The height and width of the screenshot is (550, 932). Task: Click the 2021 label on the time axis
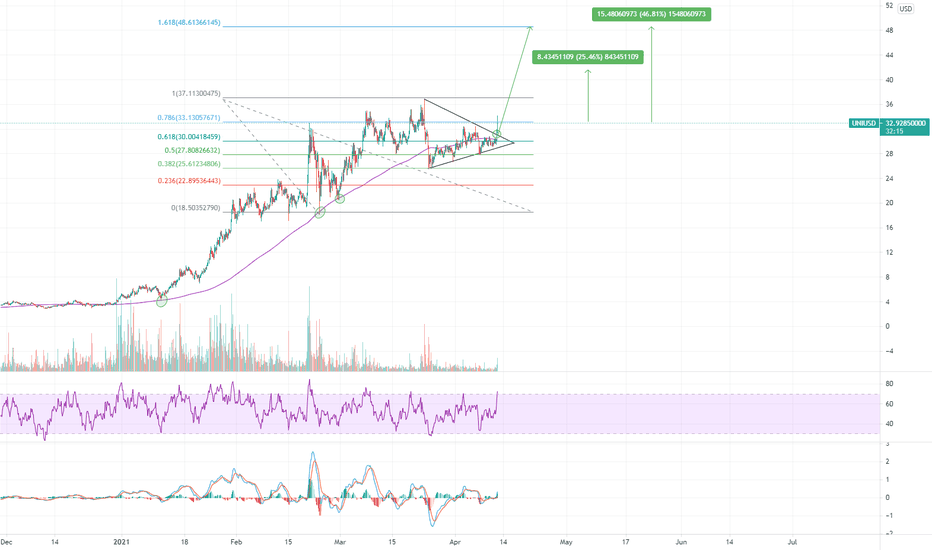pyautogui.click(x=122, y=542)
